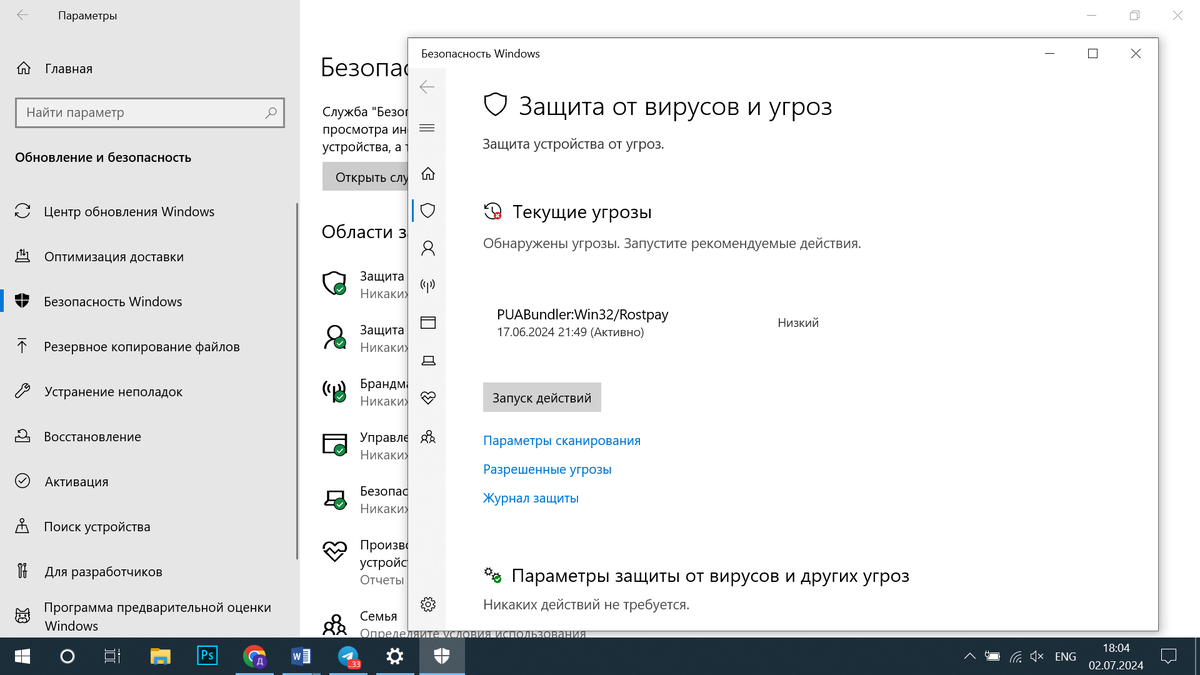Open Разрешенные угрозы link

[x=547, y=469]
